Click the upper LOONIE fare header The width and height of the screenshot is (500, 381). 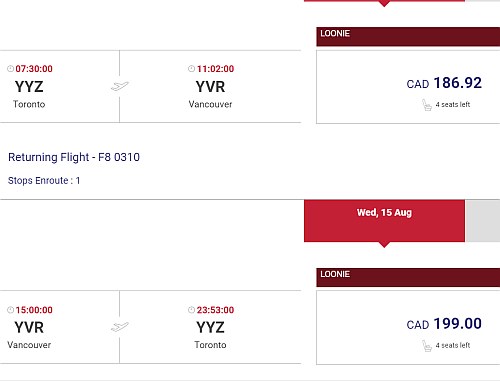coord(408,37)
